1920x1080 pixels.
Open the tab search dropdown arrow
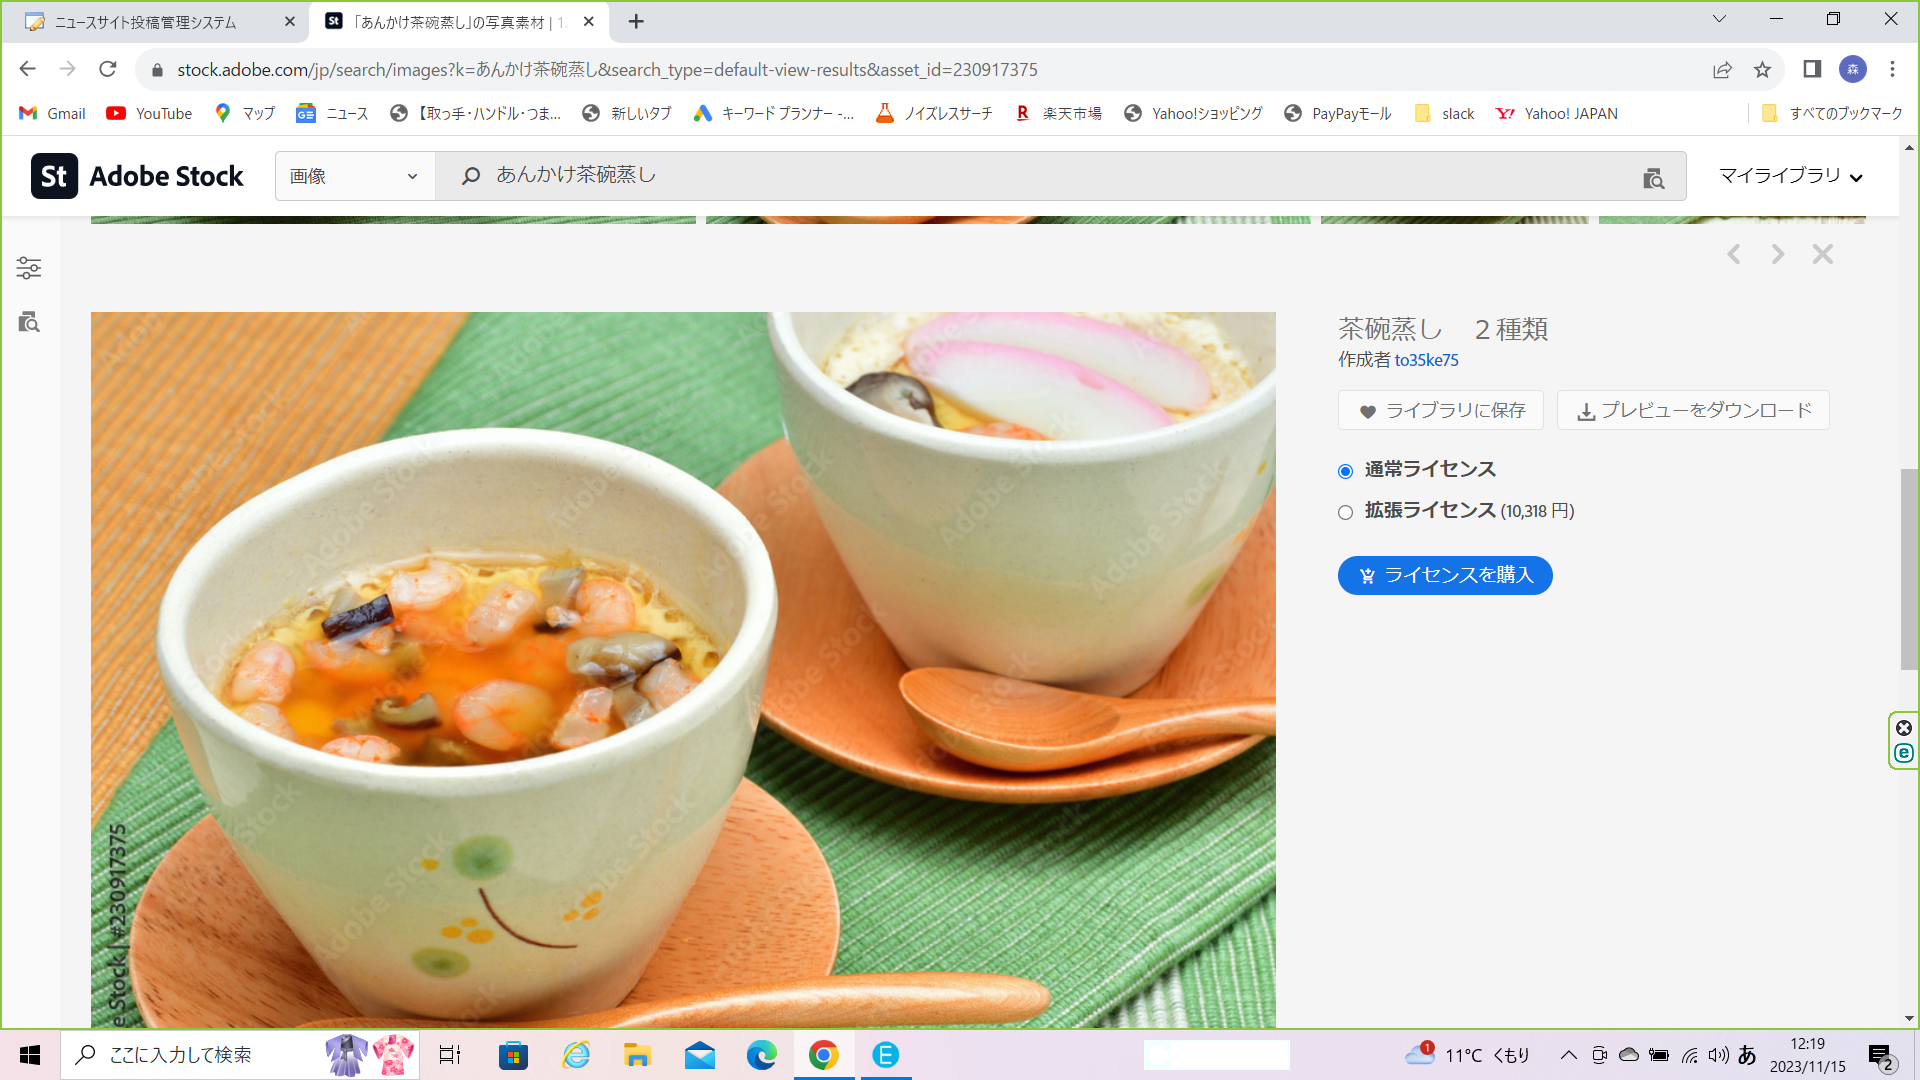coord(1719,19)
